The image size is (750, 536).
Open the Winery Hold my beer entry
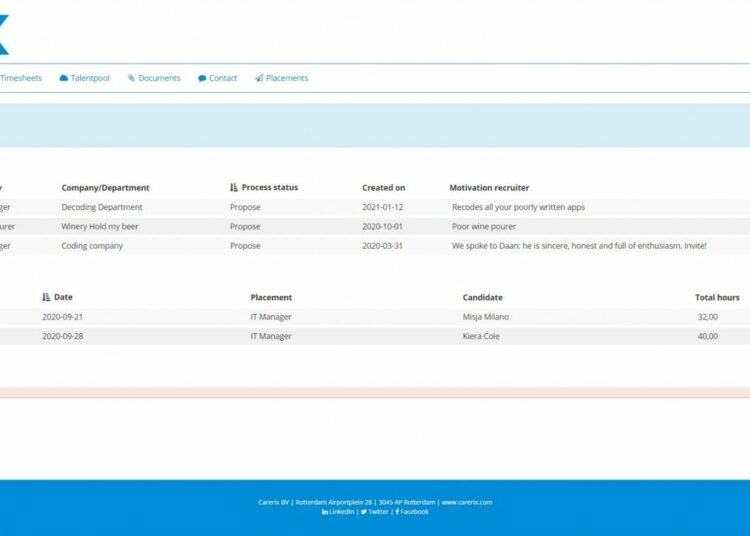coord(102,226)
